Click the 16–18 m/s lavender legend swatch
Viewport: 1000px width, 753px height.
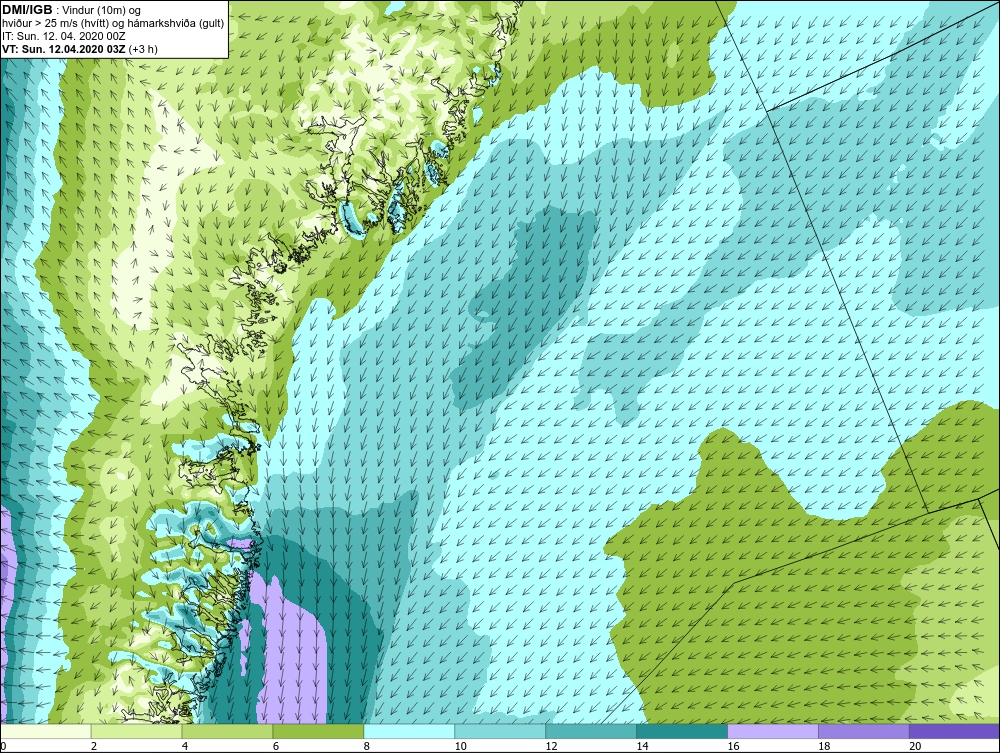[x=773, y=731]
